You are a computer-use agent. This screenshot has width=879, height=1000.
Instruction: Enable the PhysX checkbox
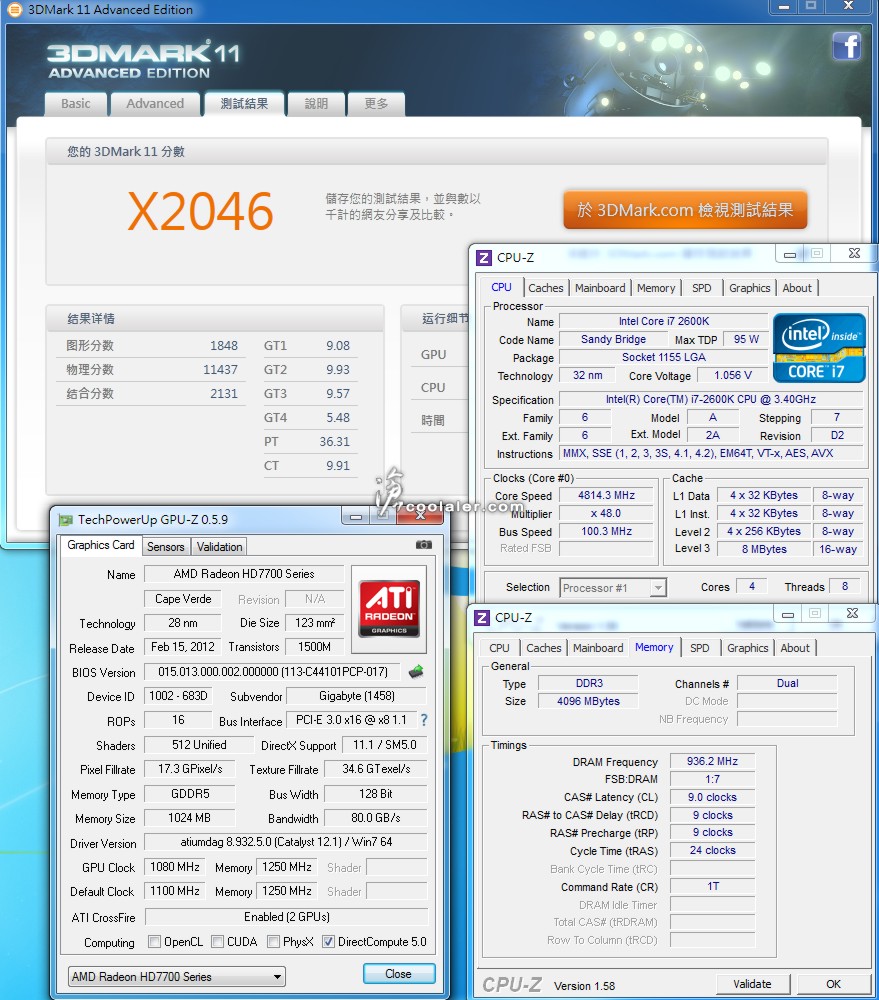(x=274, y=942)
